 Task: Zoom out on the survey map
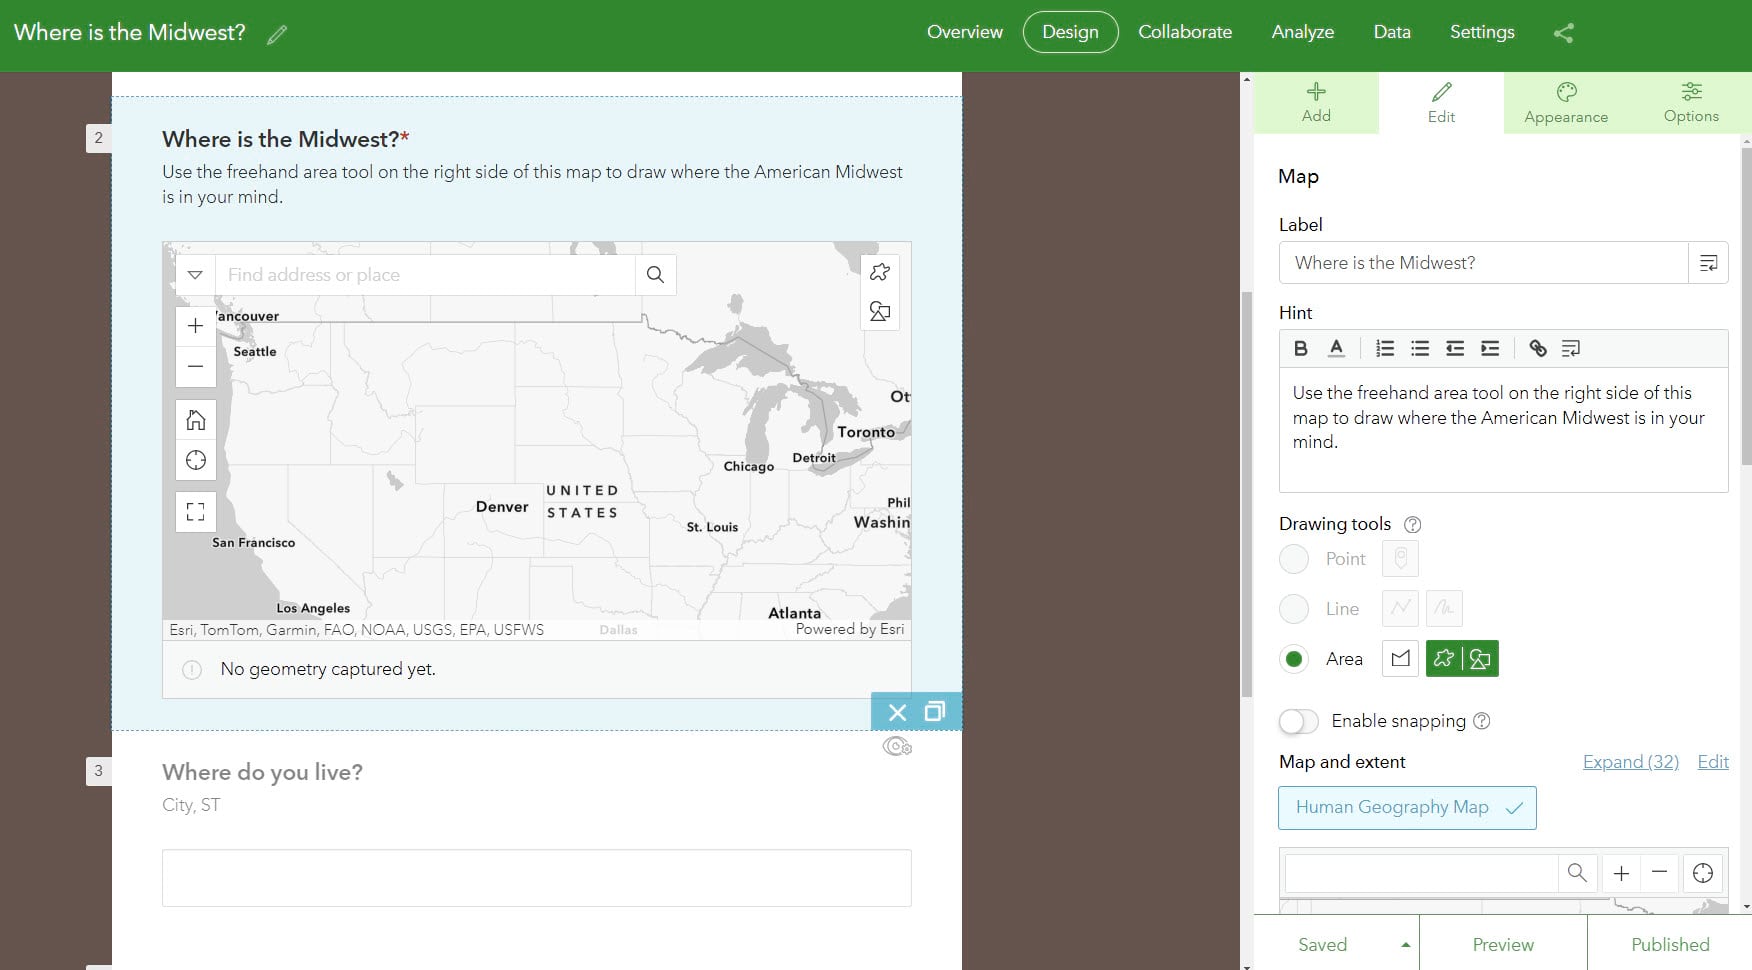click(x=196, y=366)
